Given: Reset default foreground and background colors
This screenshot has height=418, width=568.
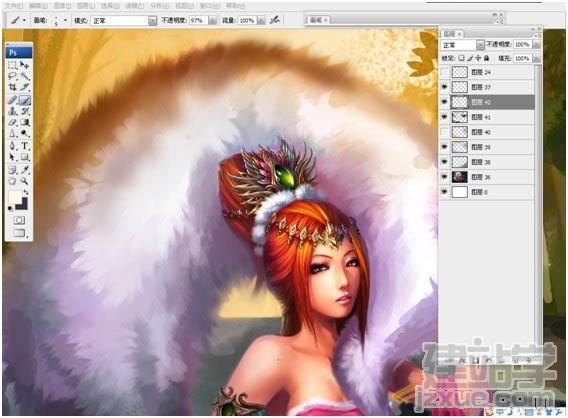Looking at the screenshot, I should 10,208.
